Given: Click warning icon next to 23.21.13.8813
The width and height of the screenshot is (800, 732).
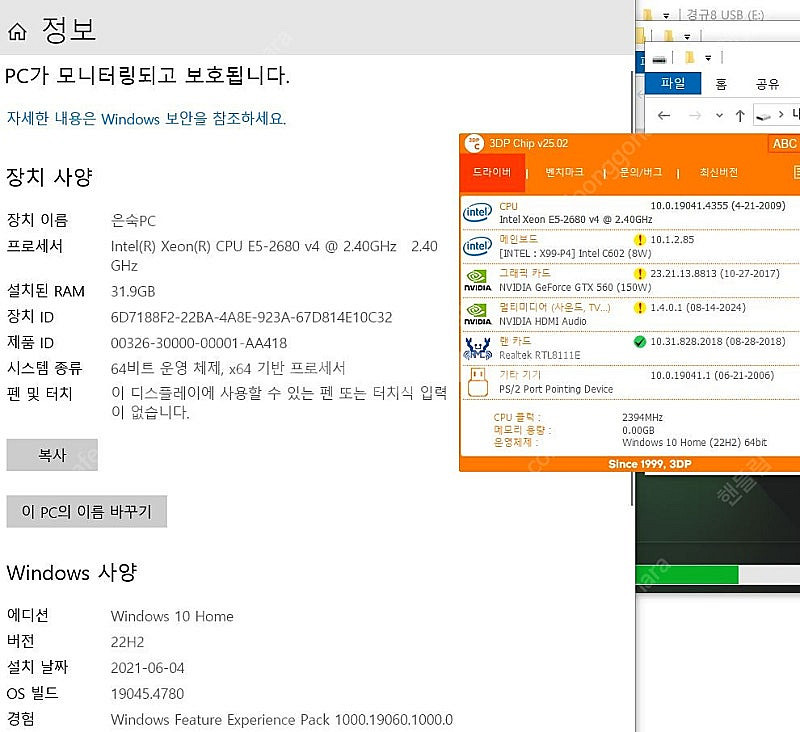Looking at the screenshot, I should click(x=639, y=274).
